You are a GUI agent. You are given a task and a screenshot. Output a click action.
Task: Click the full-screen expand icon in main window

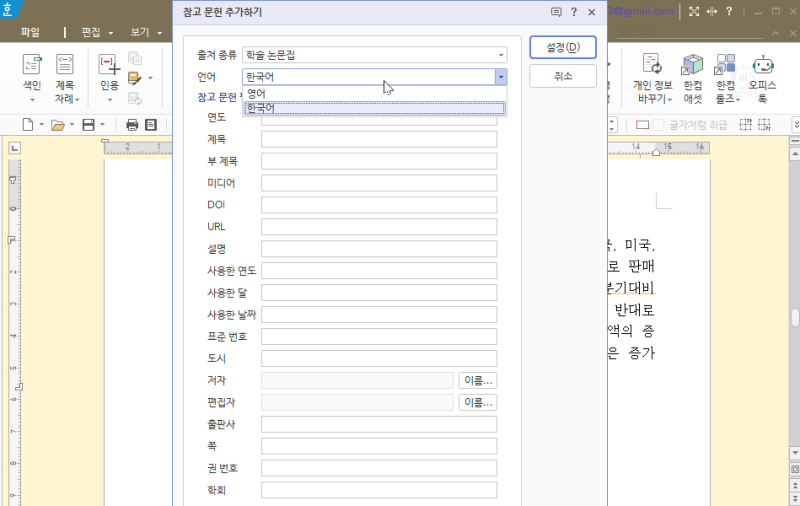[x=694, y=11]
